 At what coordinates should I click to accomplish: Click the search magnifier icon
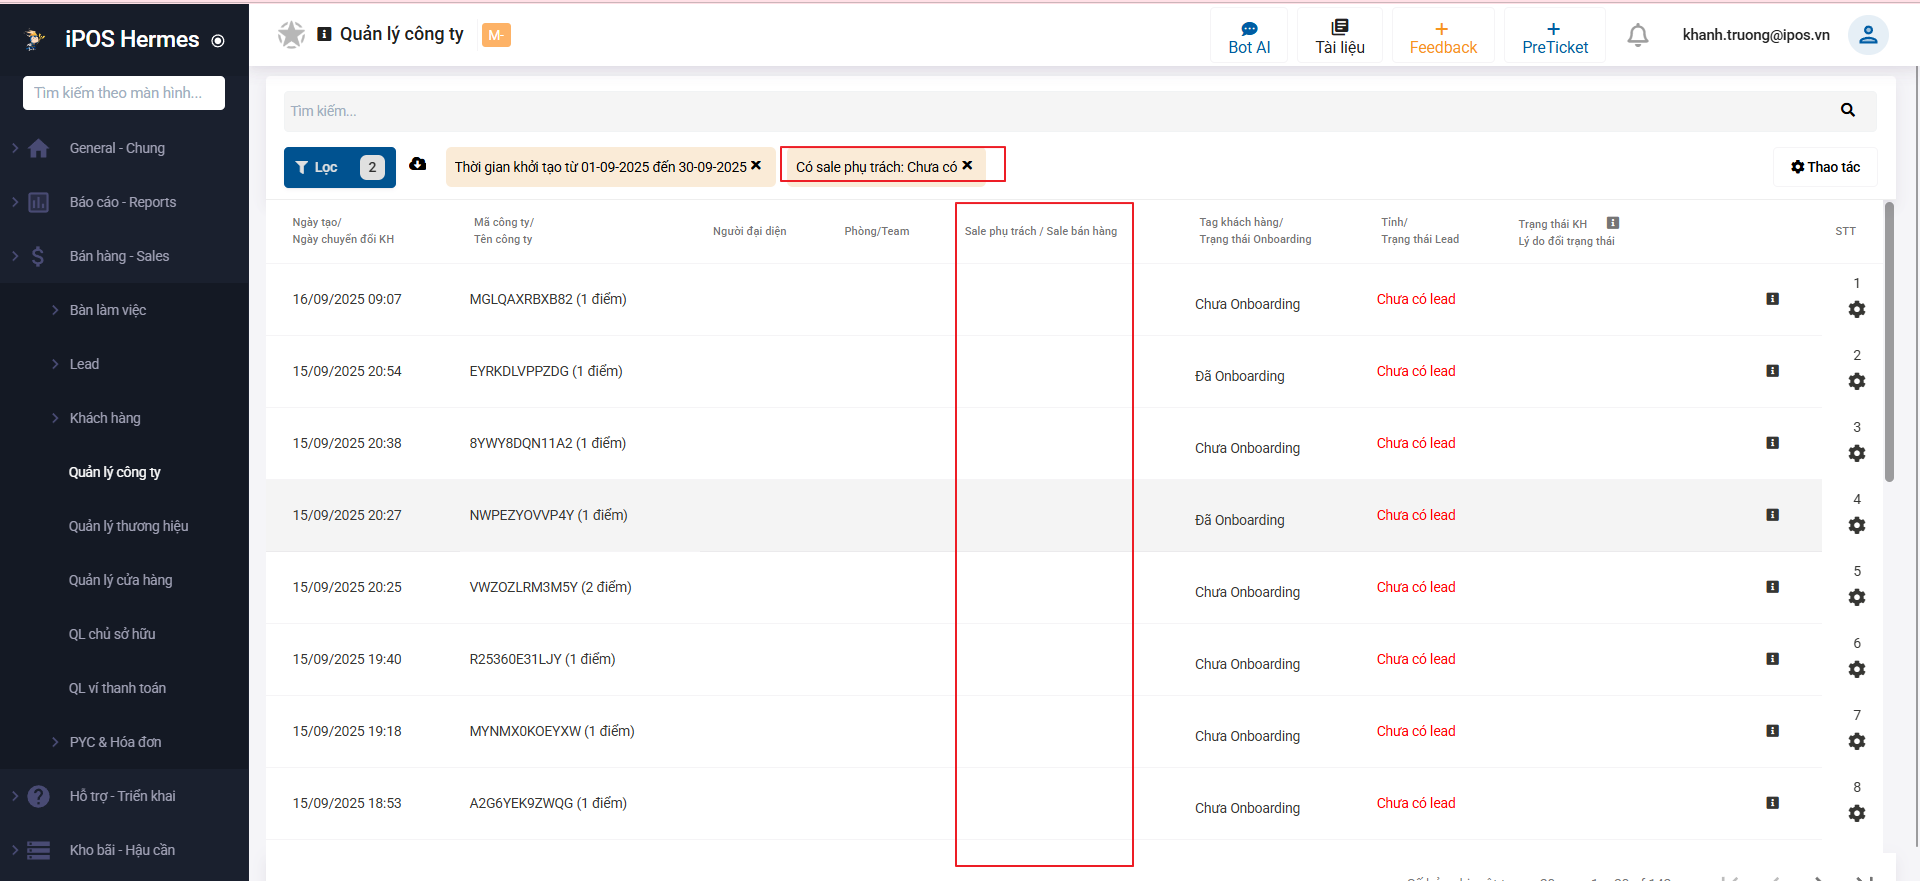click(x=1847, y=110)
